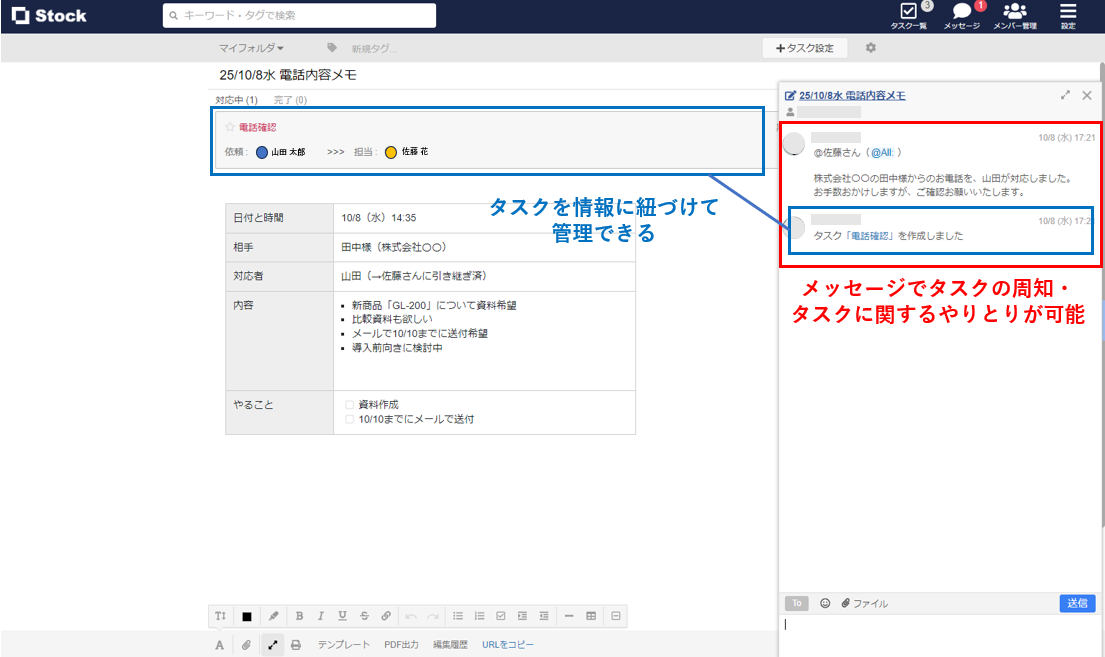Check the 10/10までにメールで送付 item
Screen dimensions: 1105x657
(x=348, y=420)
